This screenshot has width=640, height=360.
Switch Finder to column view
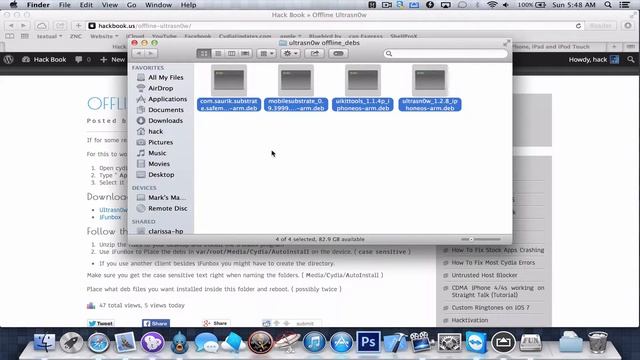click(231, 53)
